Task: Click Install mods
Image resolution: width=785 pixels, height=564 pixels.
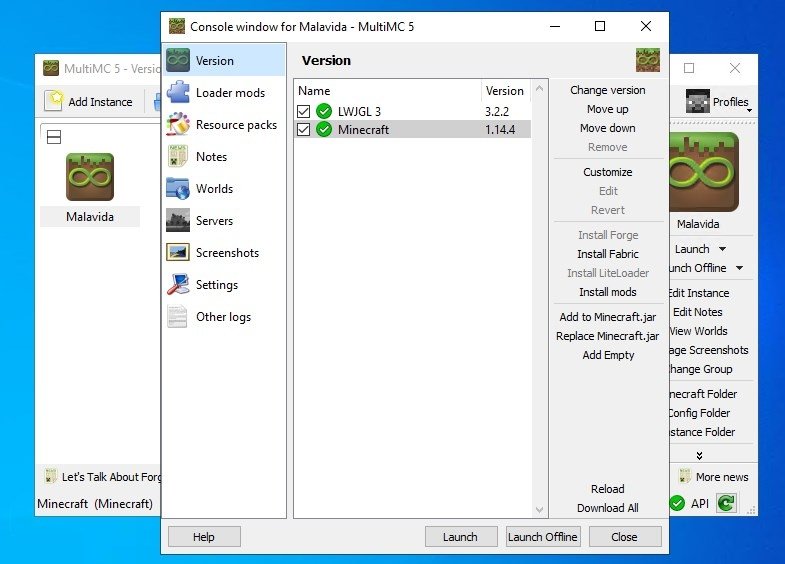Action: [x=608, y=292]
